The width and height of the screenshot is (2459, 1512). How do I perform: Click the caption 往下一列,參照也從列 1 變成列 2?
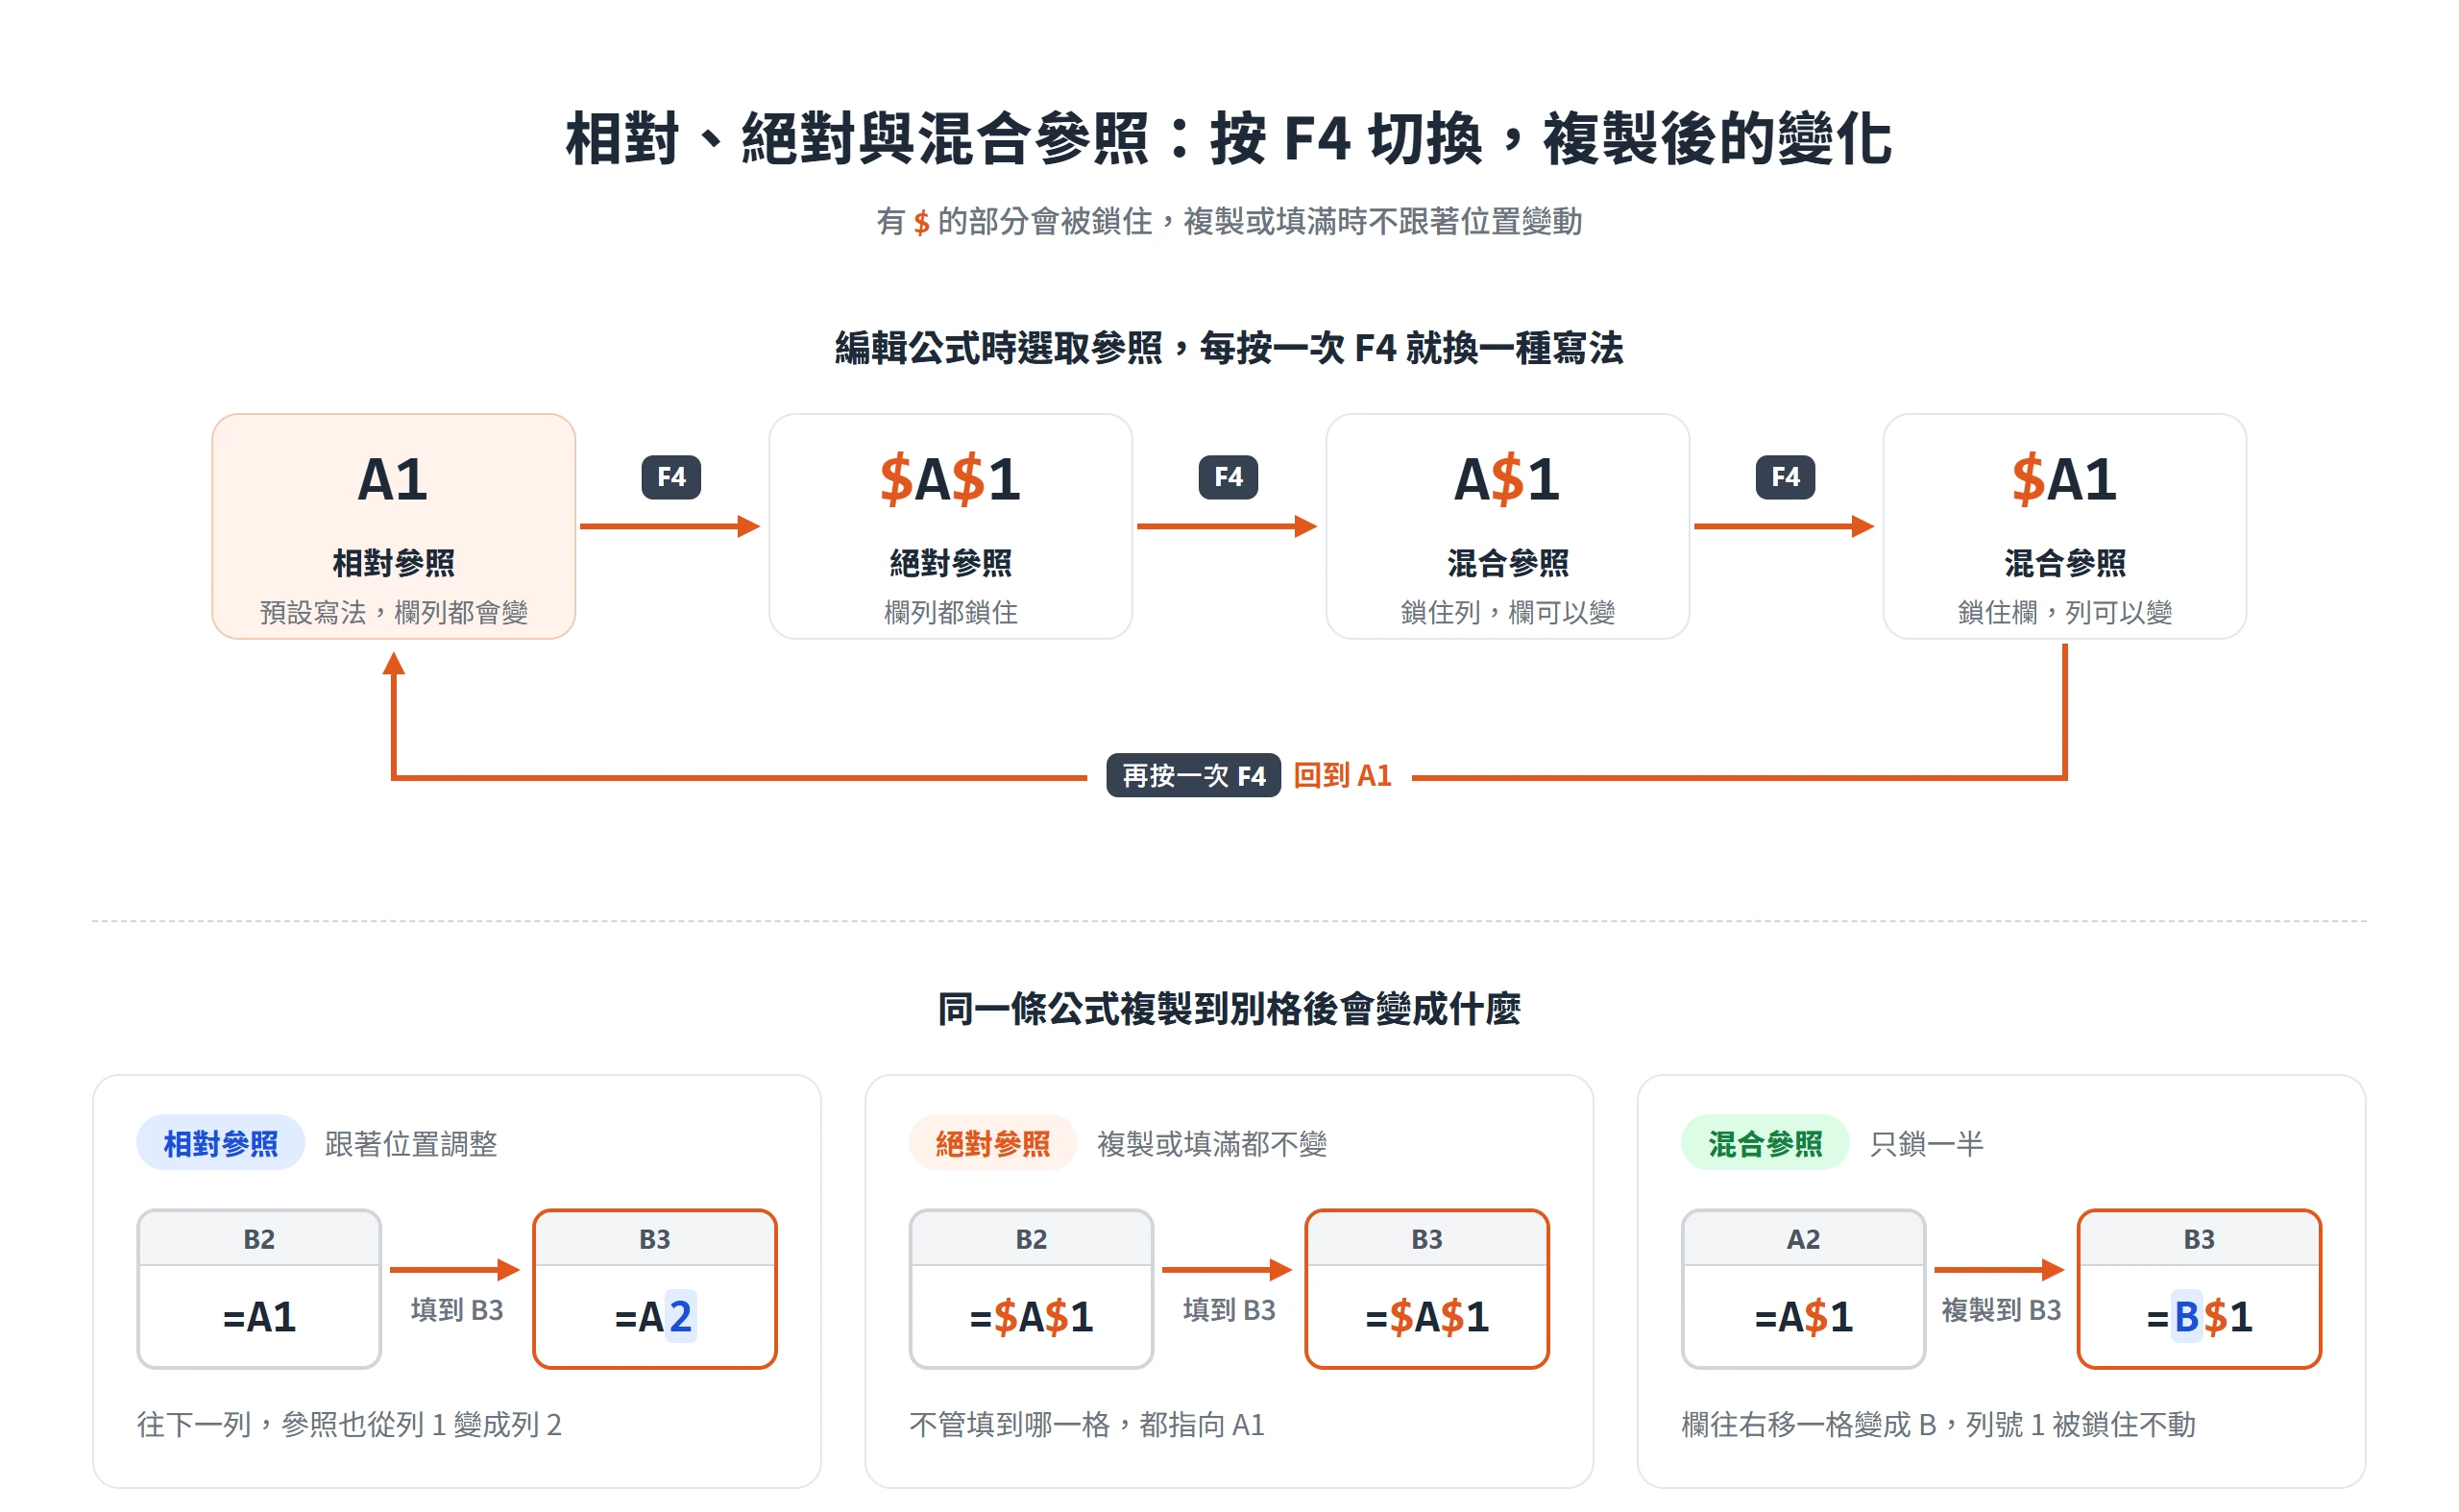(349, 1424)
